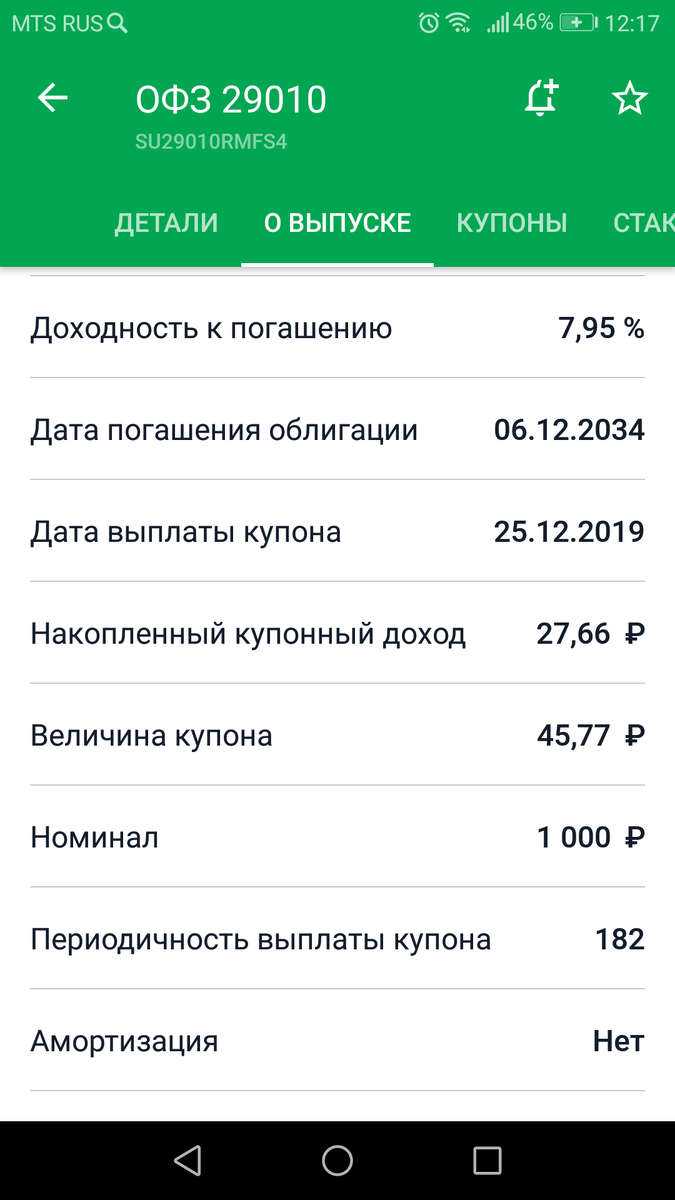Screen dimensions: 675x1200
Task: Tap the Доходность к погашению row
Action: point(337,328)
